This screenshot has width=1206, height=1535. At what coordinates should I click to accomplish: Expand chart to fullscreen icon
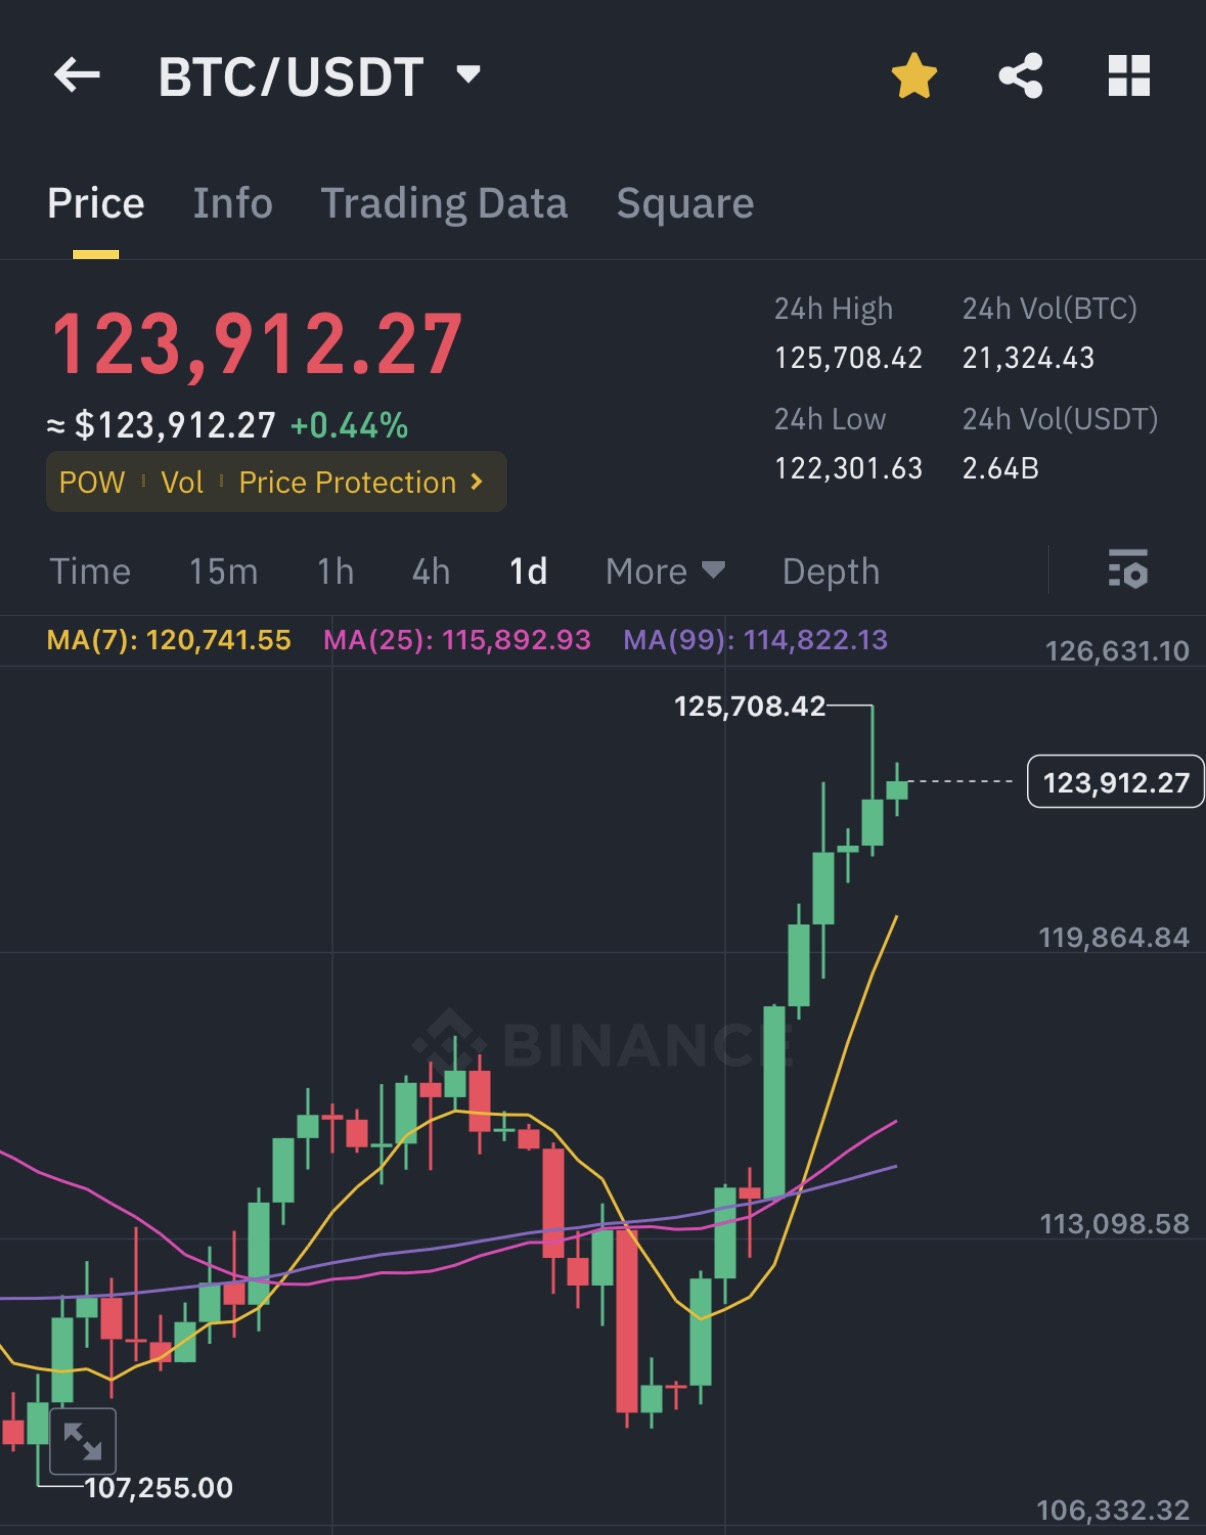pos(82,1441)
